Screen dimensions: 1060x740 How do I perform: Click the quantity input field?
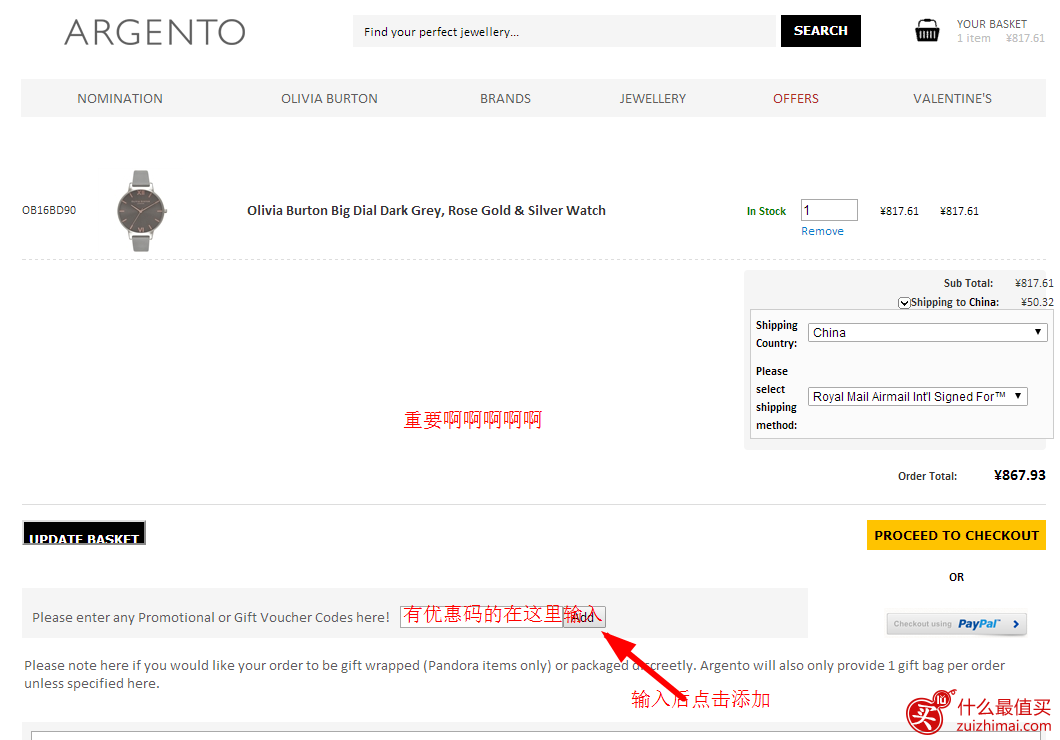(829, 210)
